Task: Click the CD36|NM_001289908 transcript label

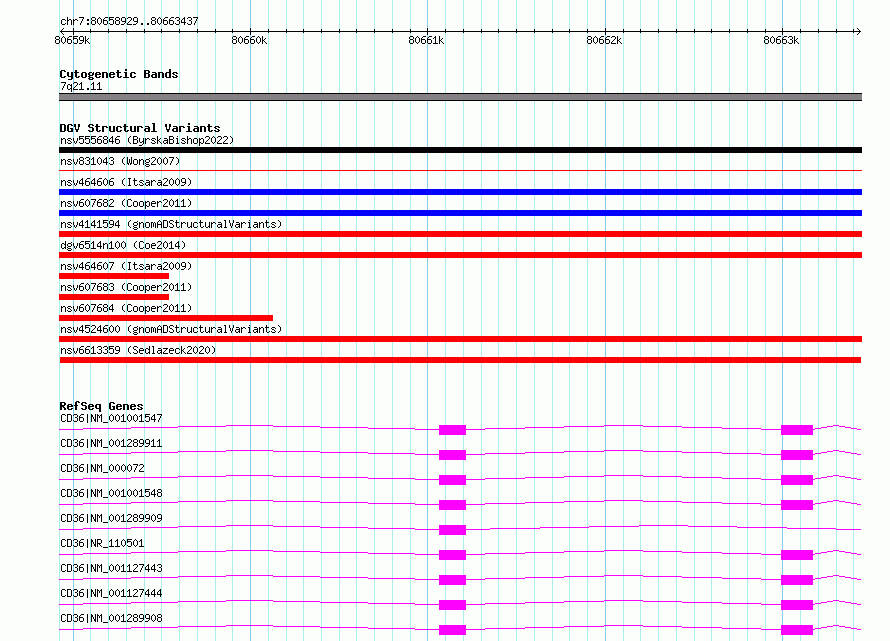Action: tap(111, 618)
